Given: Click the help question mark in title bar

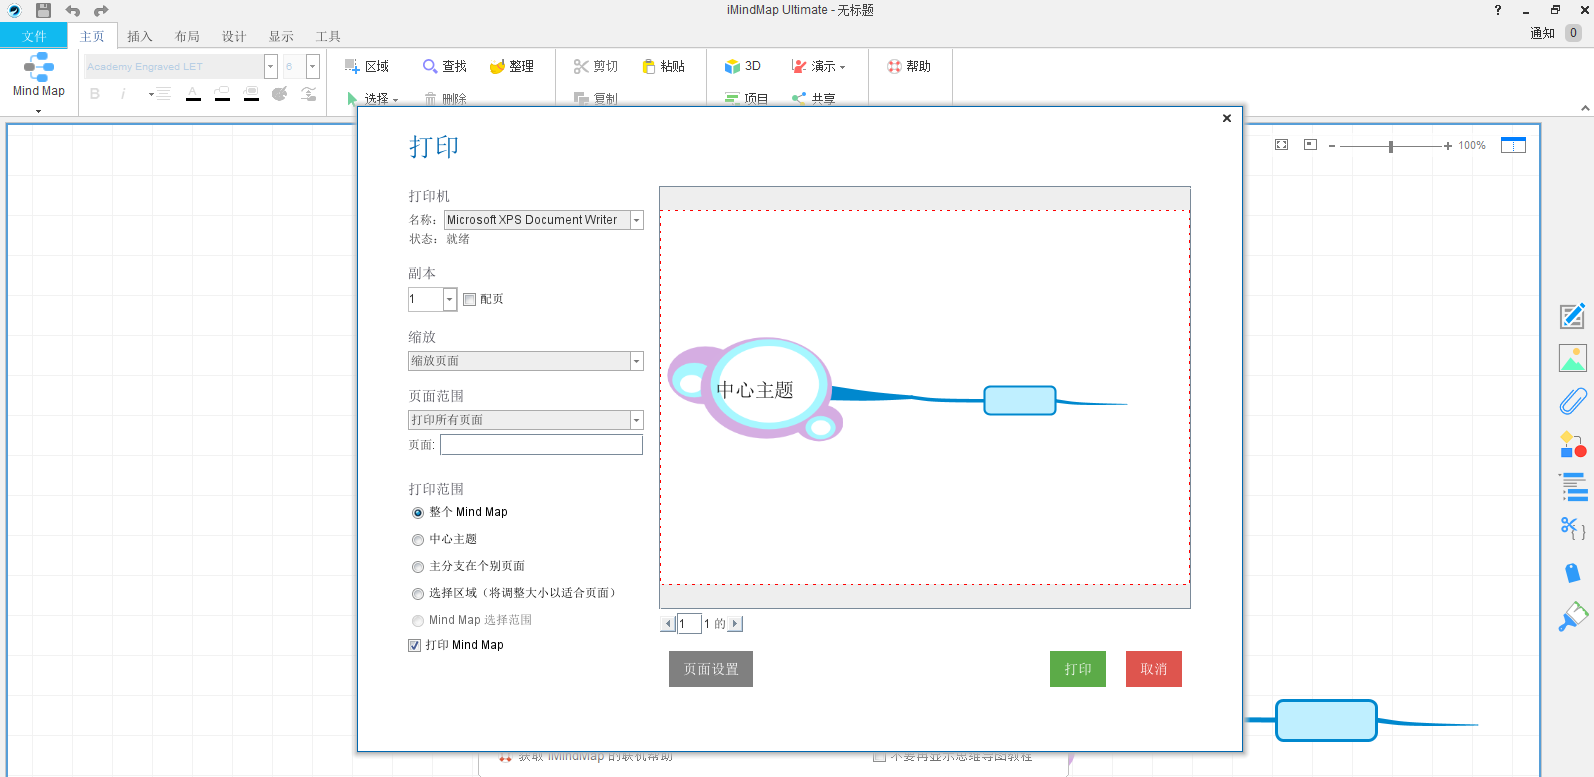Looking at the screenshot, I should (1497, 10).
